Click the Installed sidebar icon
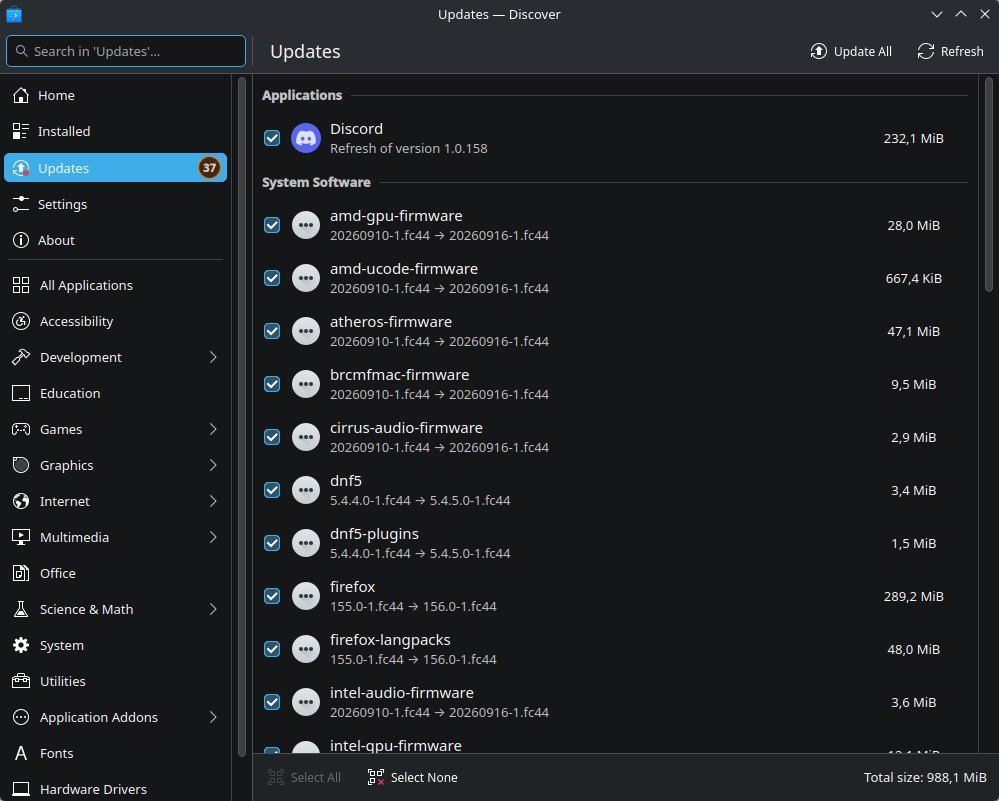The height and width of the screenshot is (801, 999). (21, 131)
